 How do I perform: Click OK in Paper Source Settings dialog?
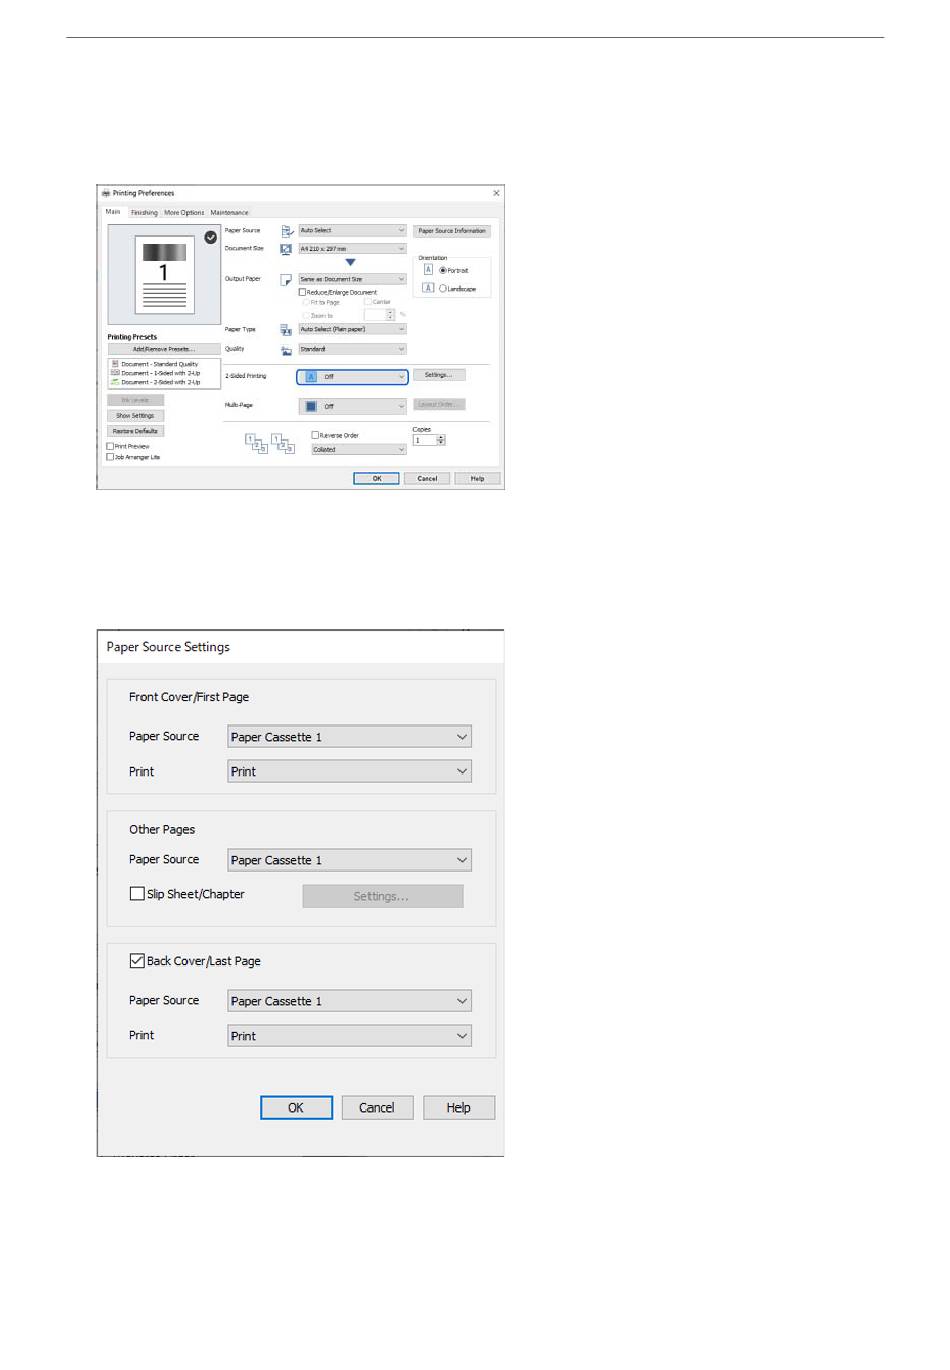pos(296,1108)
